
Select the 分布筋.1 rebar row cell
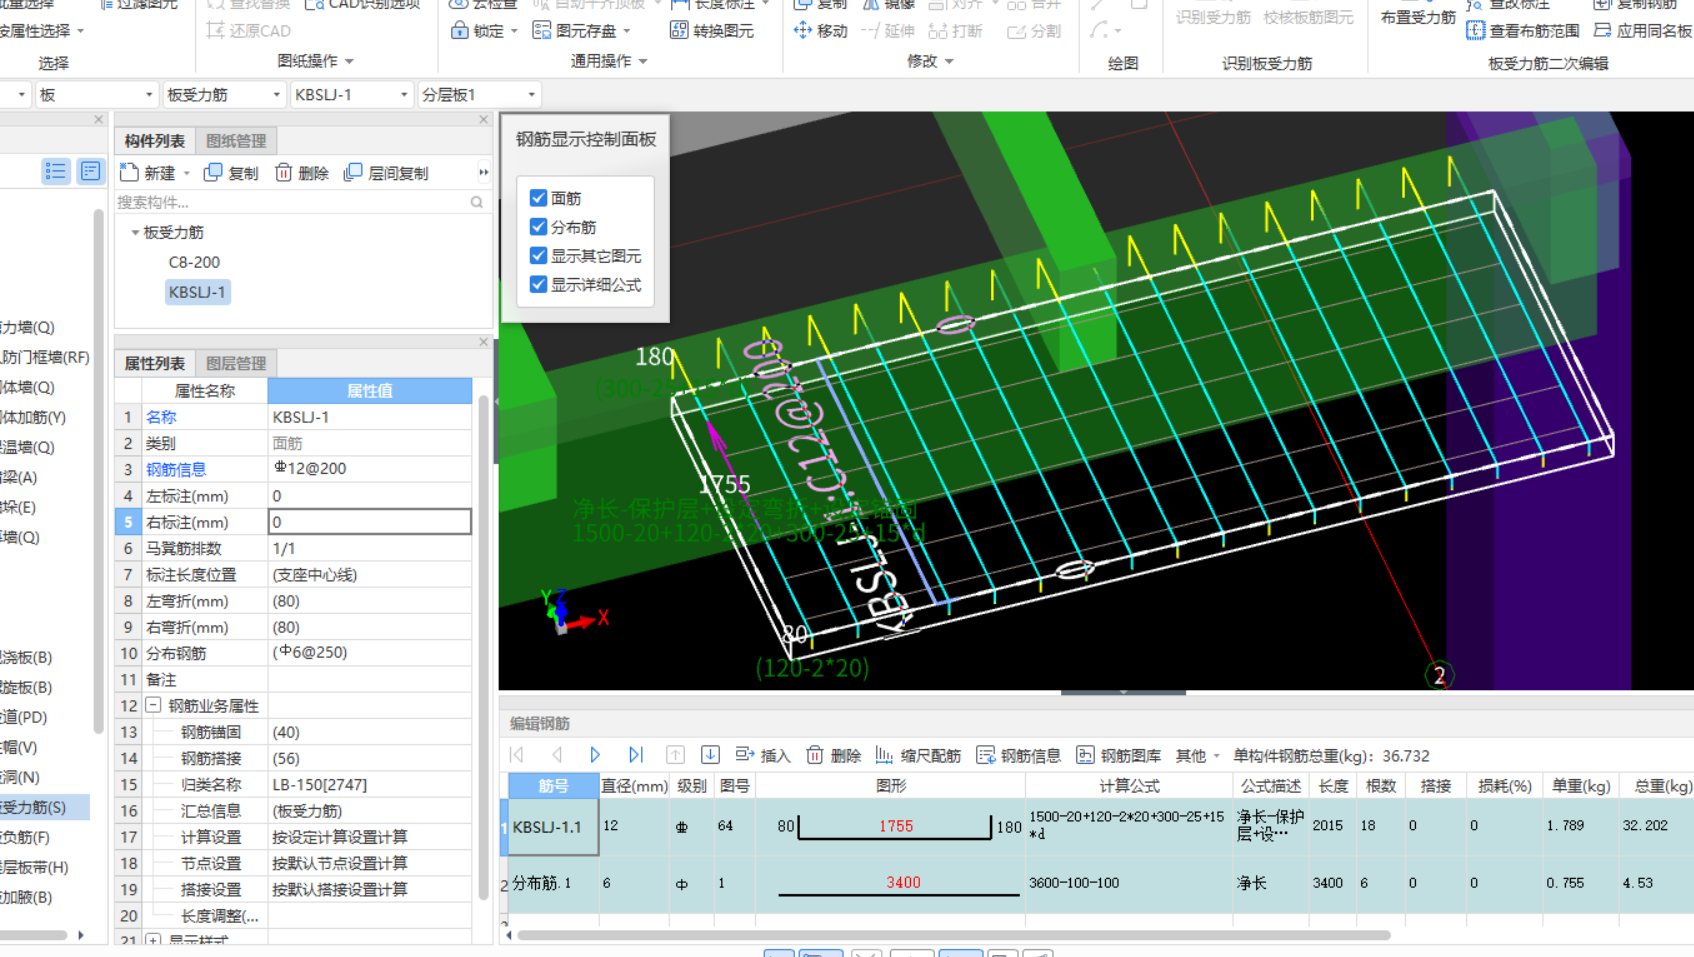[554, 884]
